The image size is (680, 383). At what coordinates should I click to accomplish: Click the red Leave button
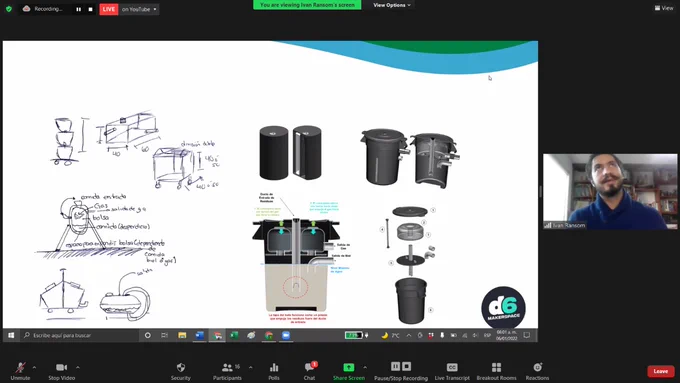click(660, 371)
